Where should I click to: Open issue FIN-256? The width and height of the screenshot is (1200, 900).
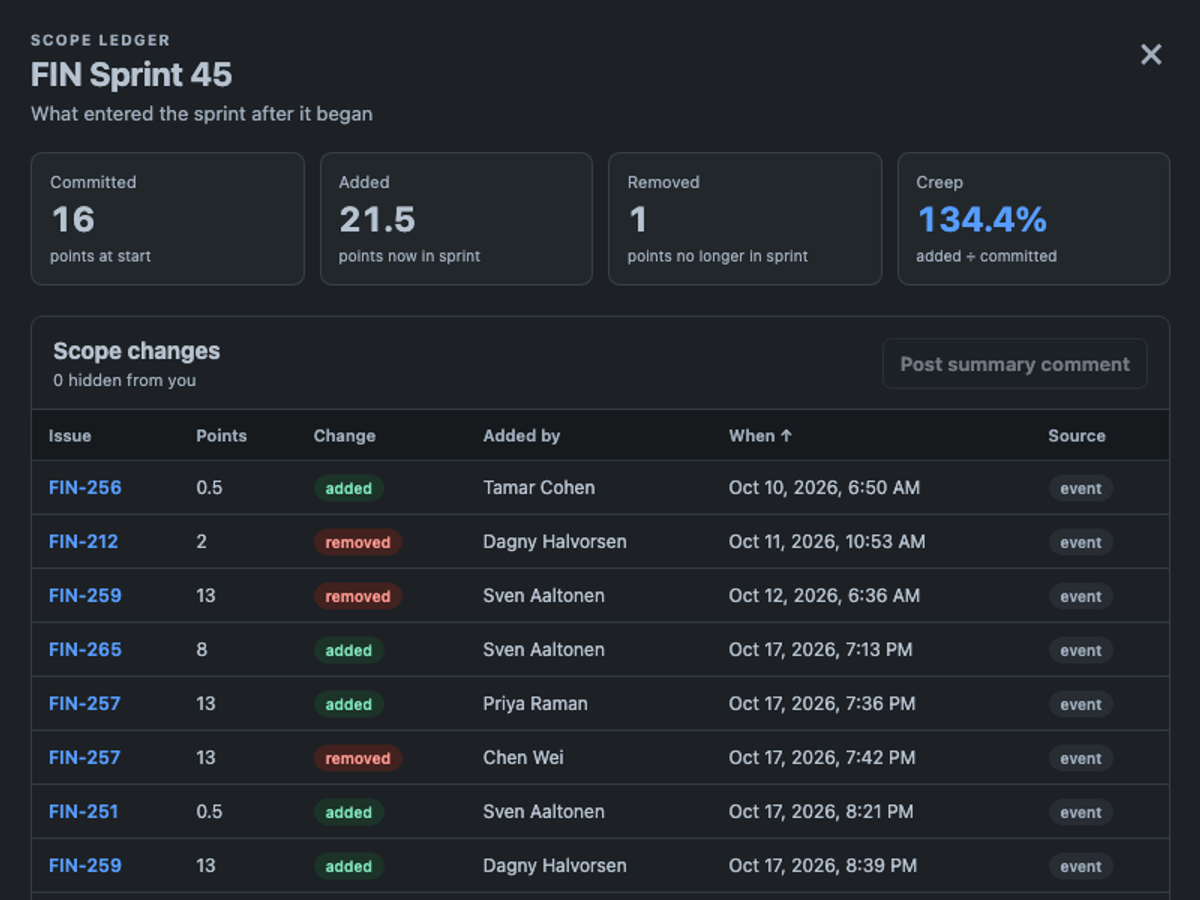point(85,488)
